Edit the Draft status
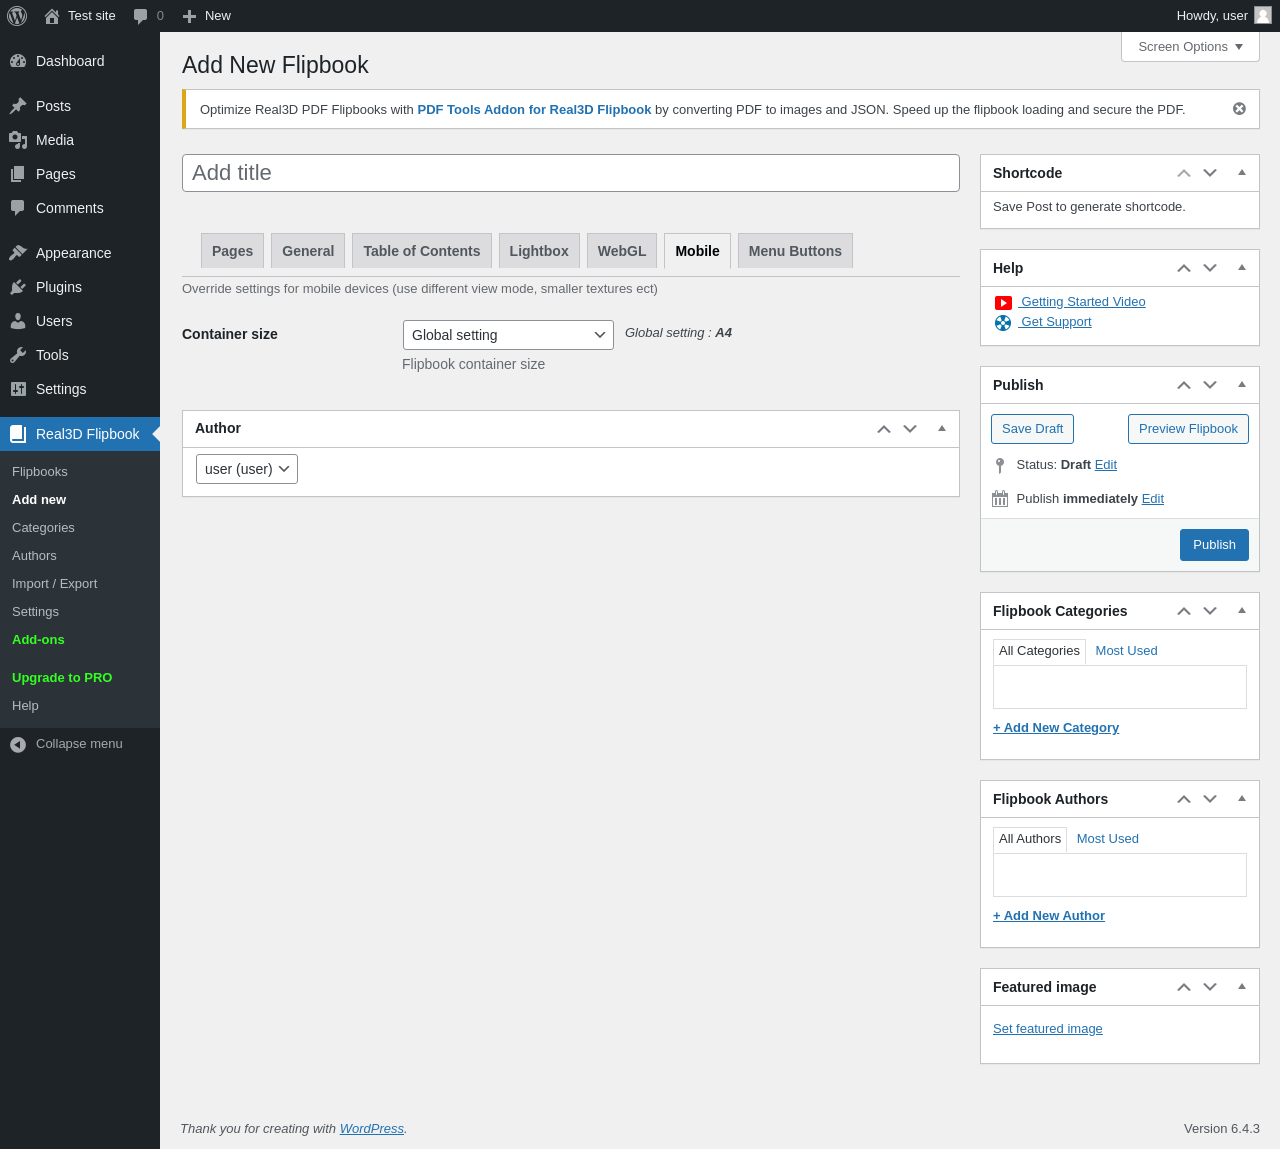The image size is (1280, 1149). pos(1106,465)
